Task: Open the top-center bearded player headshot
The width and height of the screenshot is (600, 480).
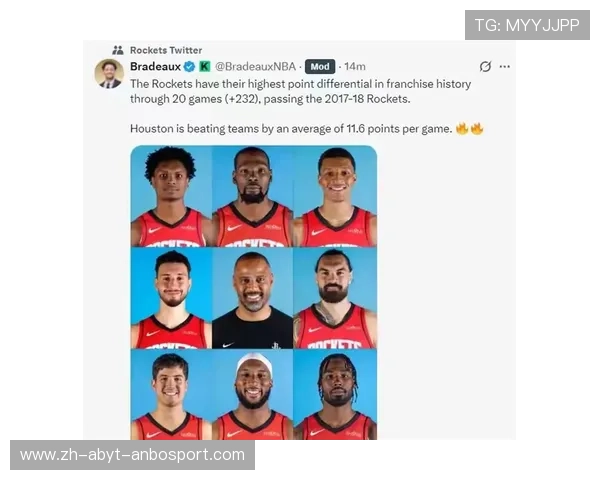Action: (253, 196)
